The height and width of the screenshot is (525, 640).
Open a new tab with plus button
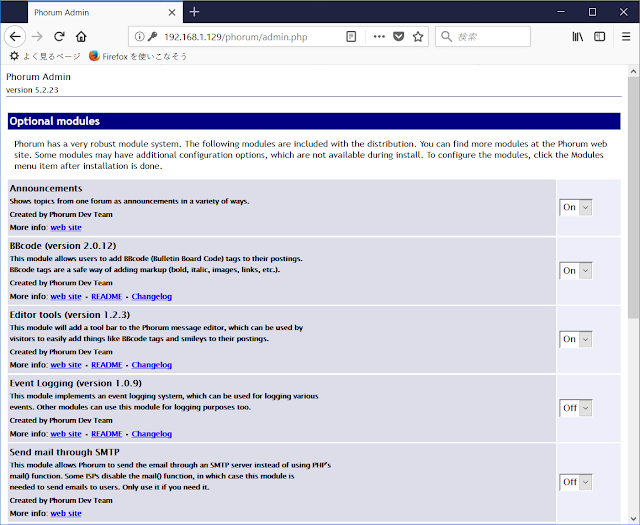click(x=195, y=12)
